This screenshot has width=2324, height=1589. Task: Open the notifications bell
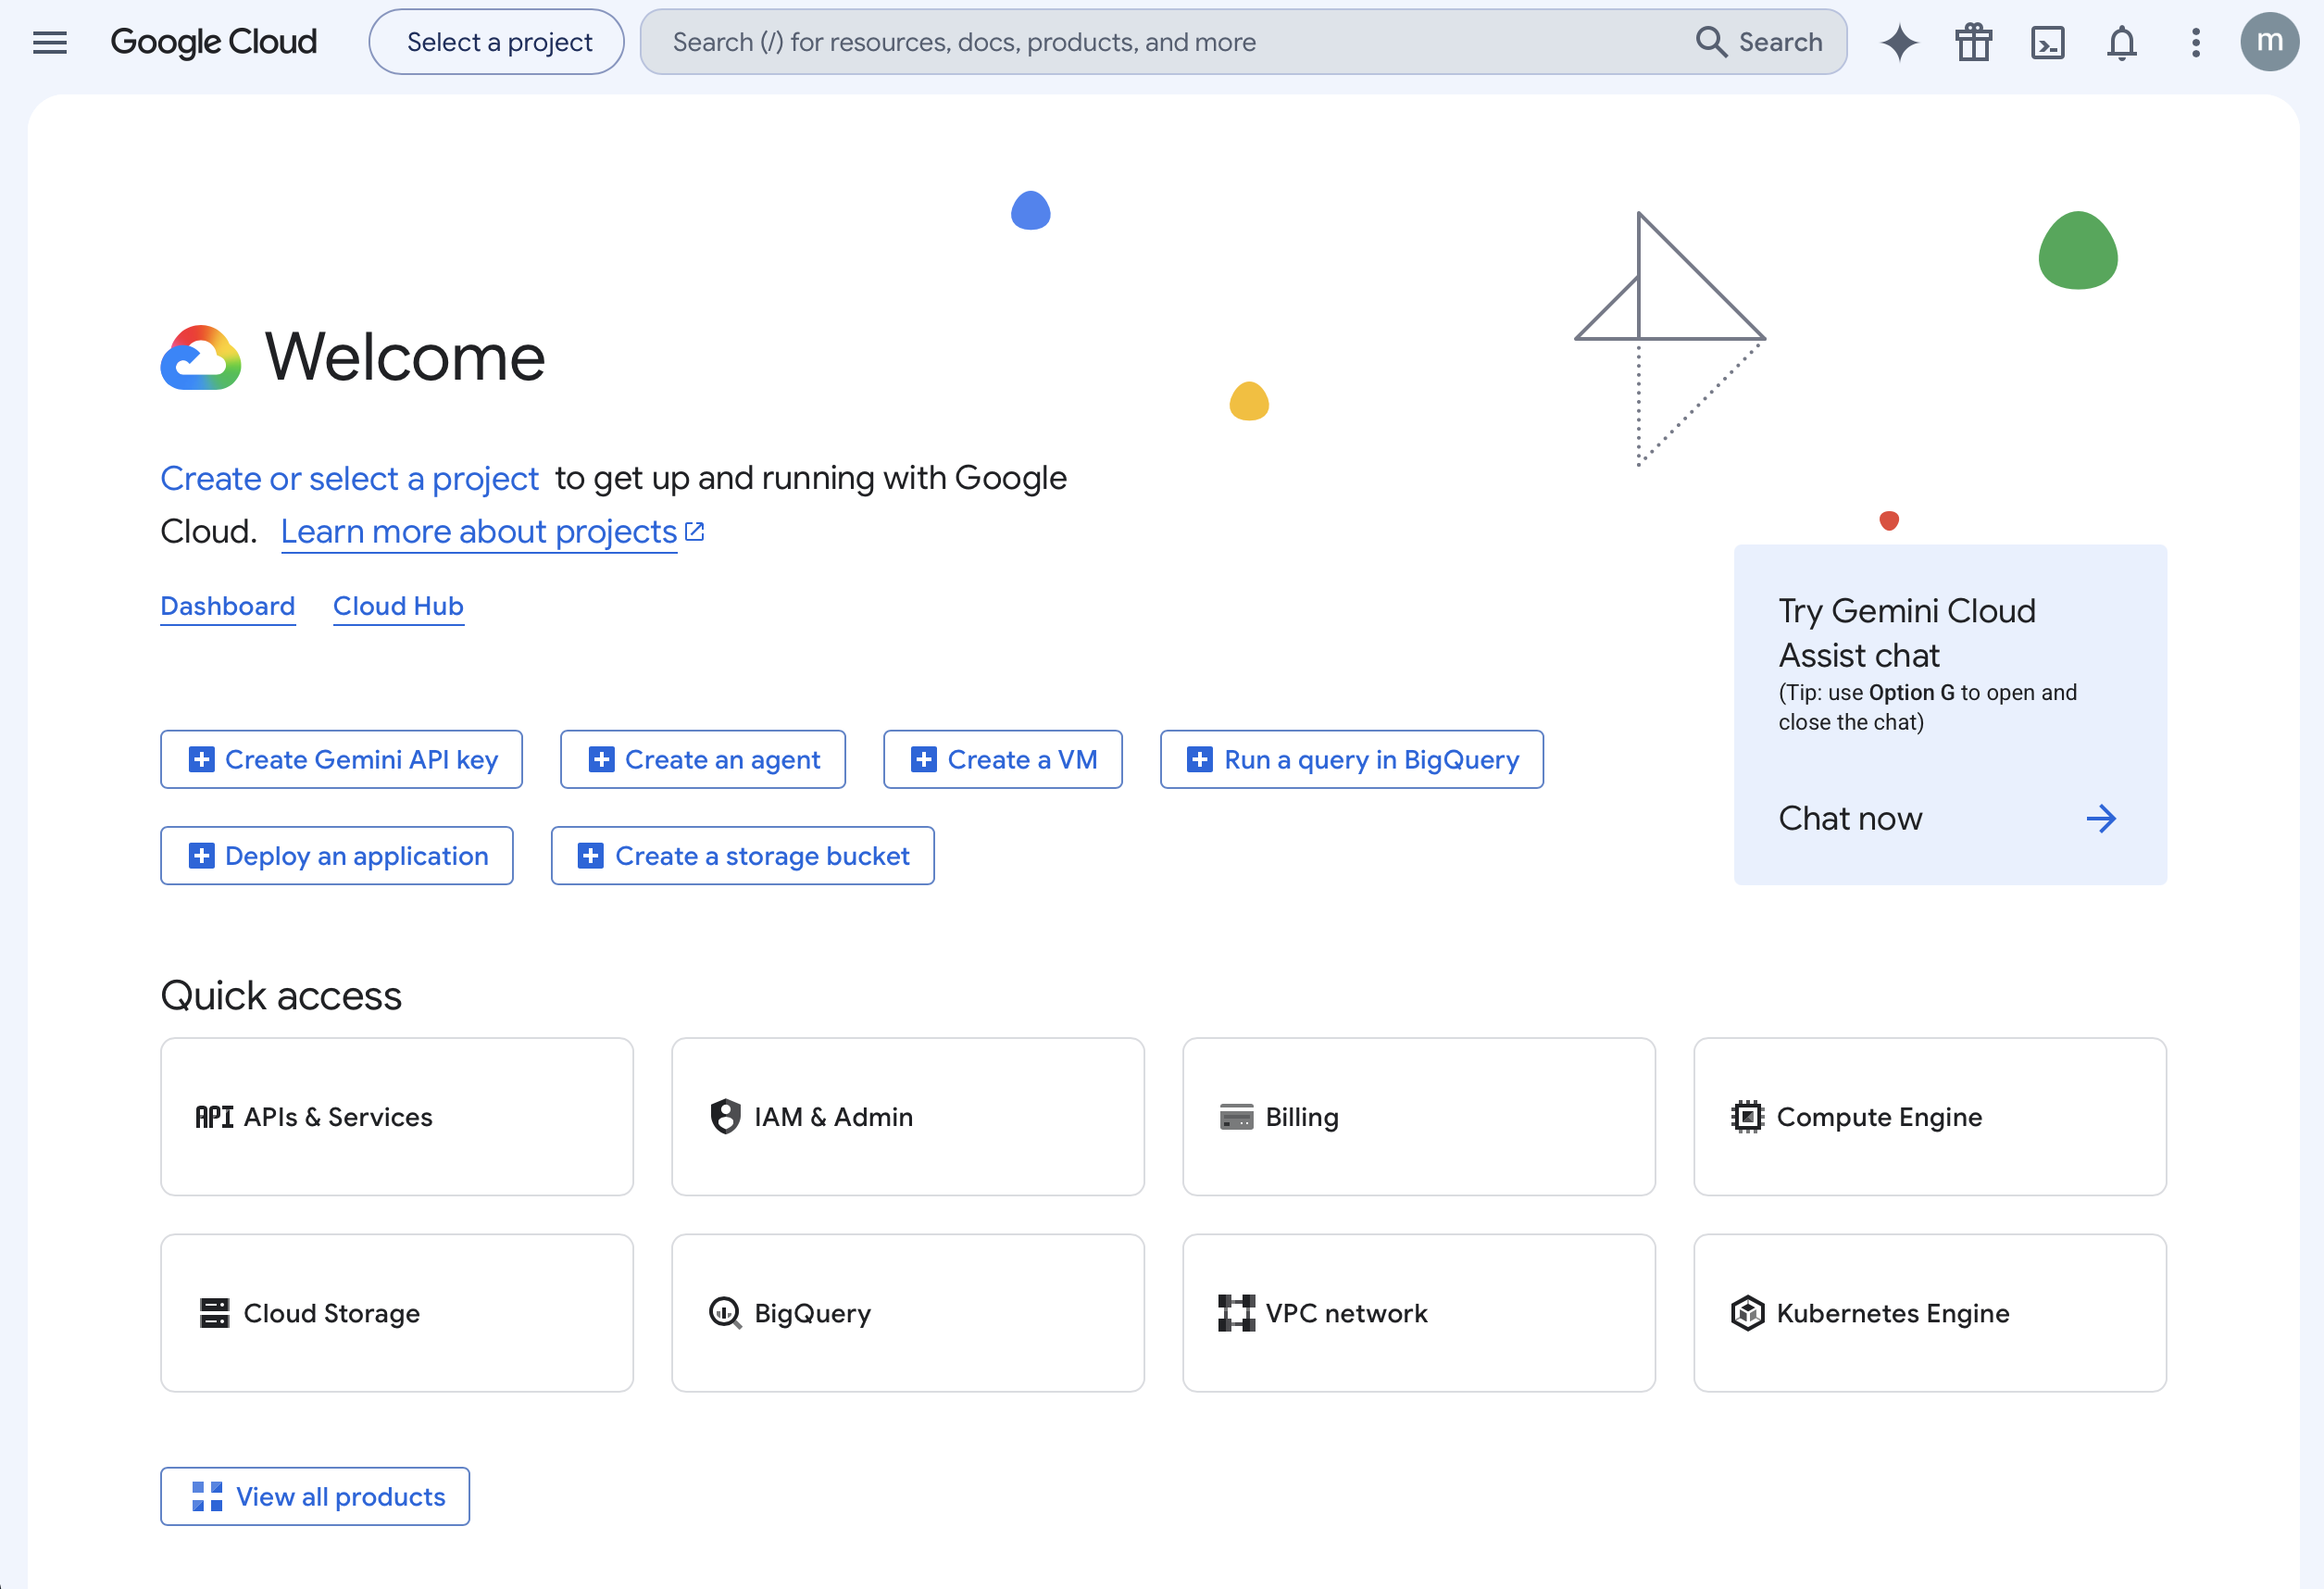pyautogui.click(x=2122, y=43)
